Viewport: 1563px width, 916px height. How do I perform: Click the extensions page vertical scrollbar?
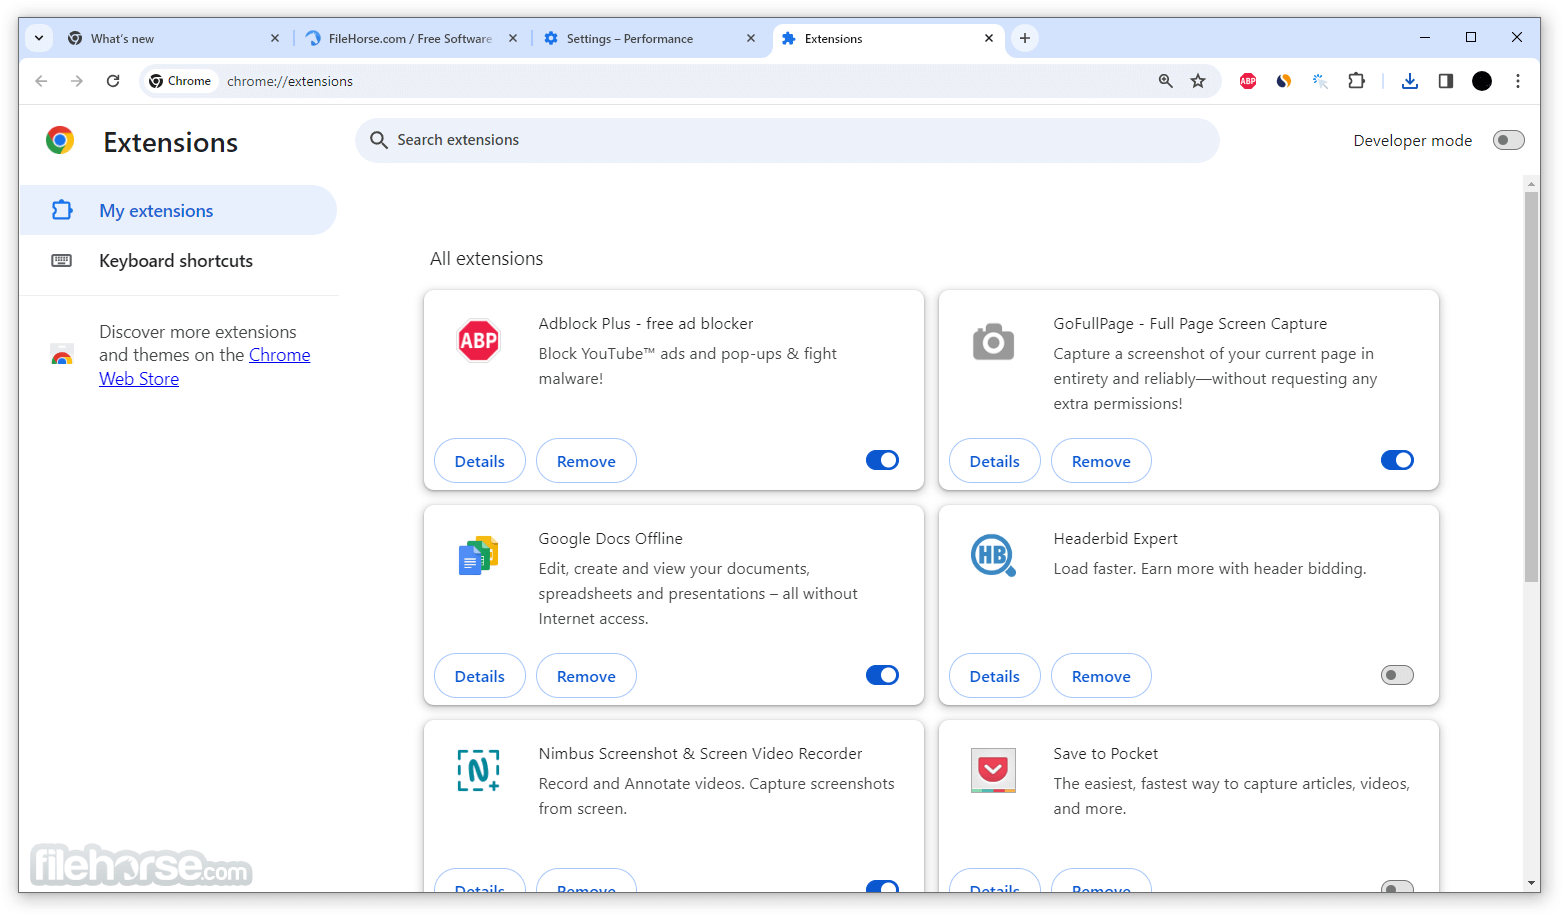click(x=1531, y=386)
